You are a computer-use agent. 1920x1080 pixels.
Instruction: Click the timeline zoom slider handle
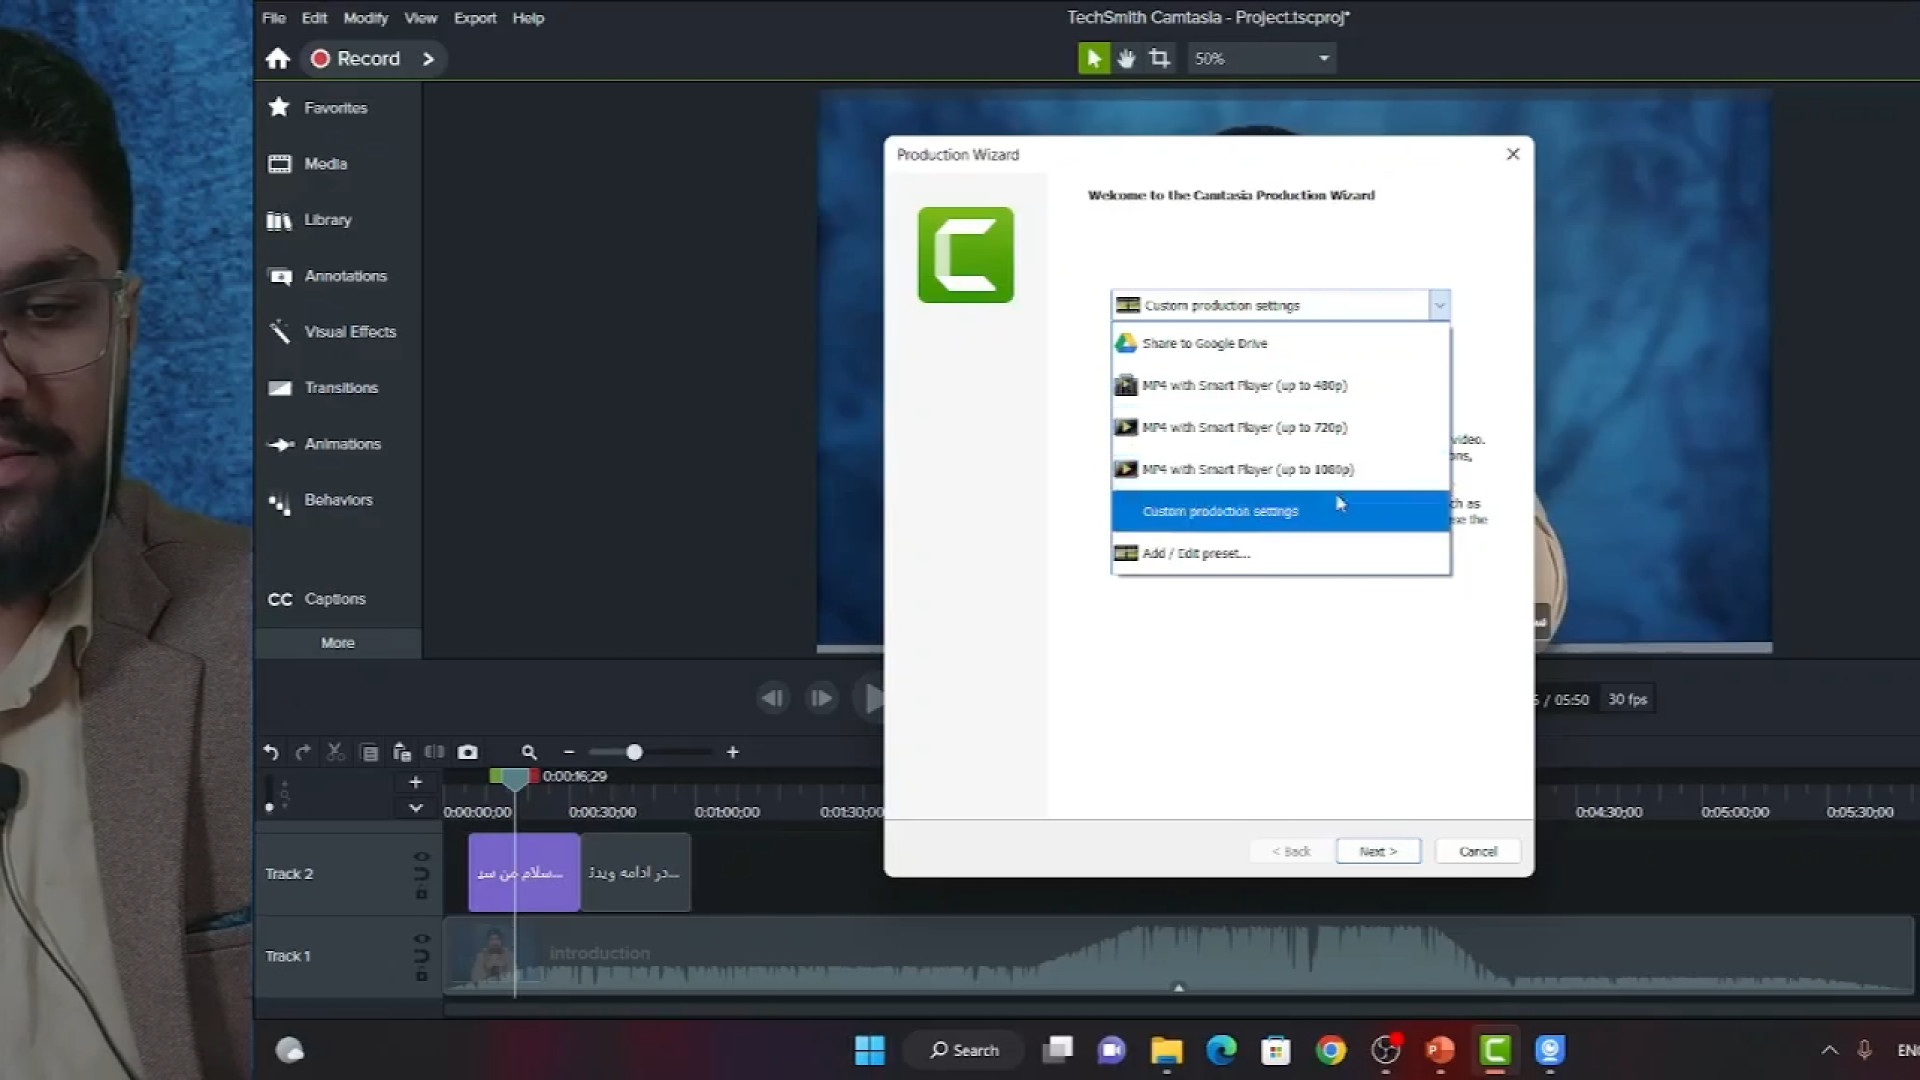634,752
